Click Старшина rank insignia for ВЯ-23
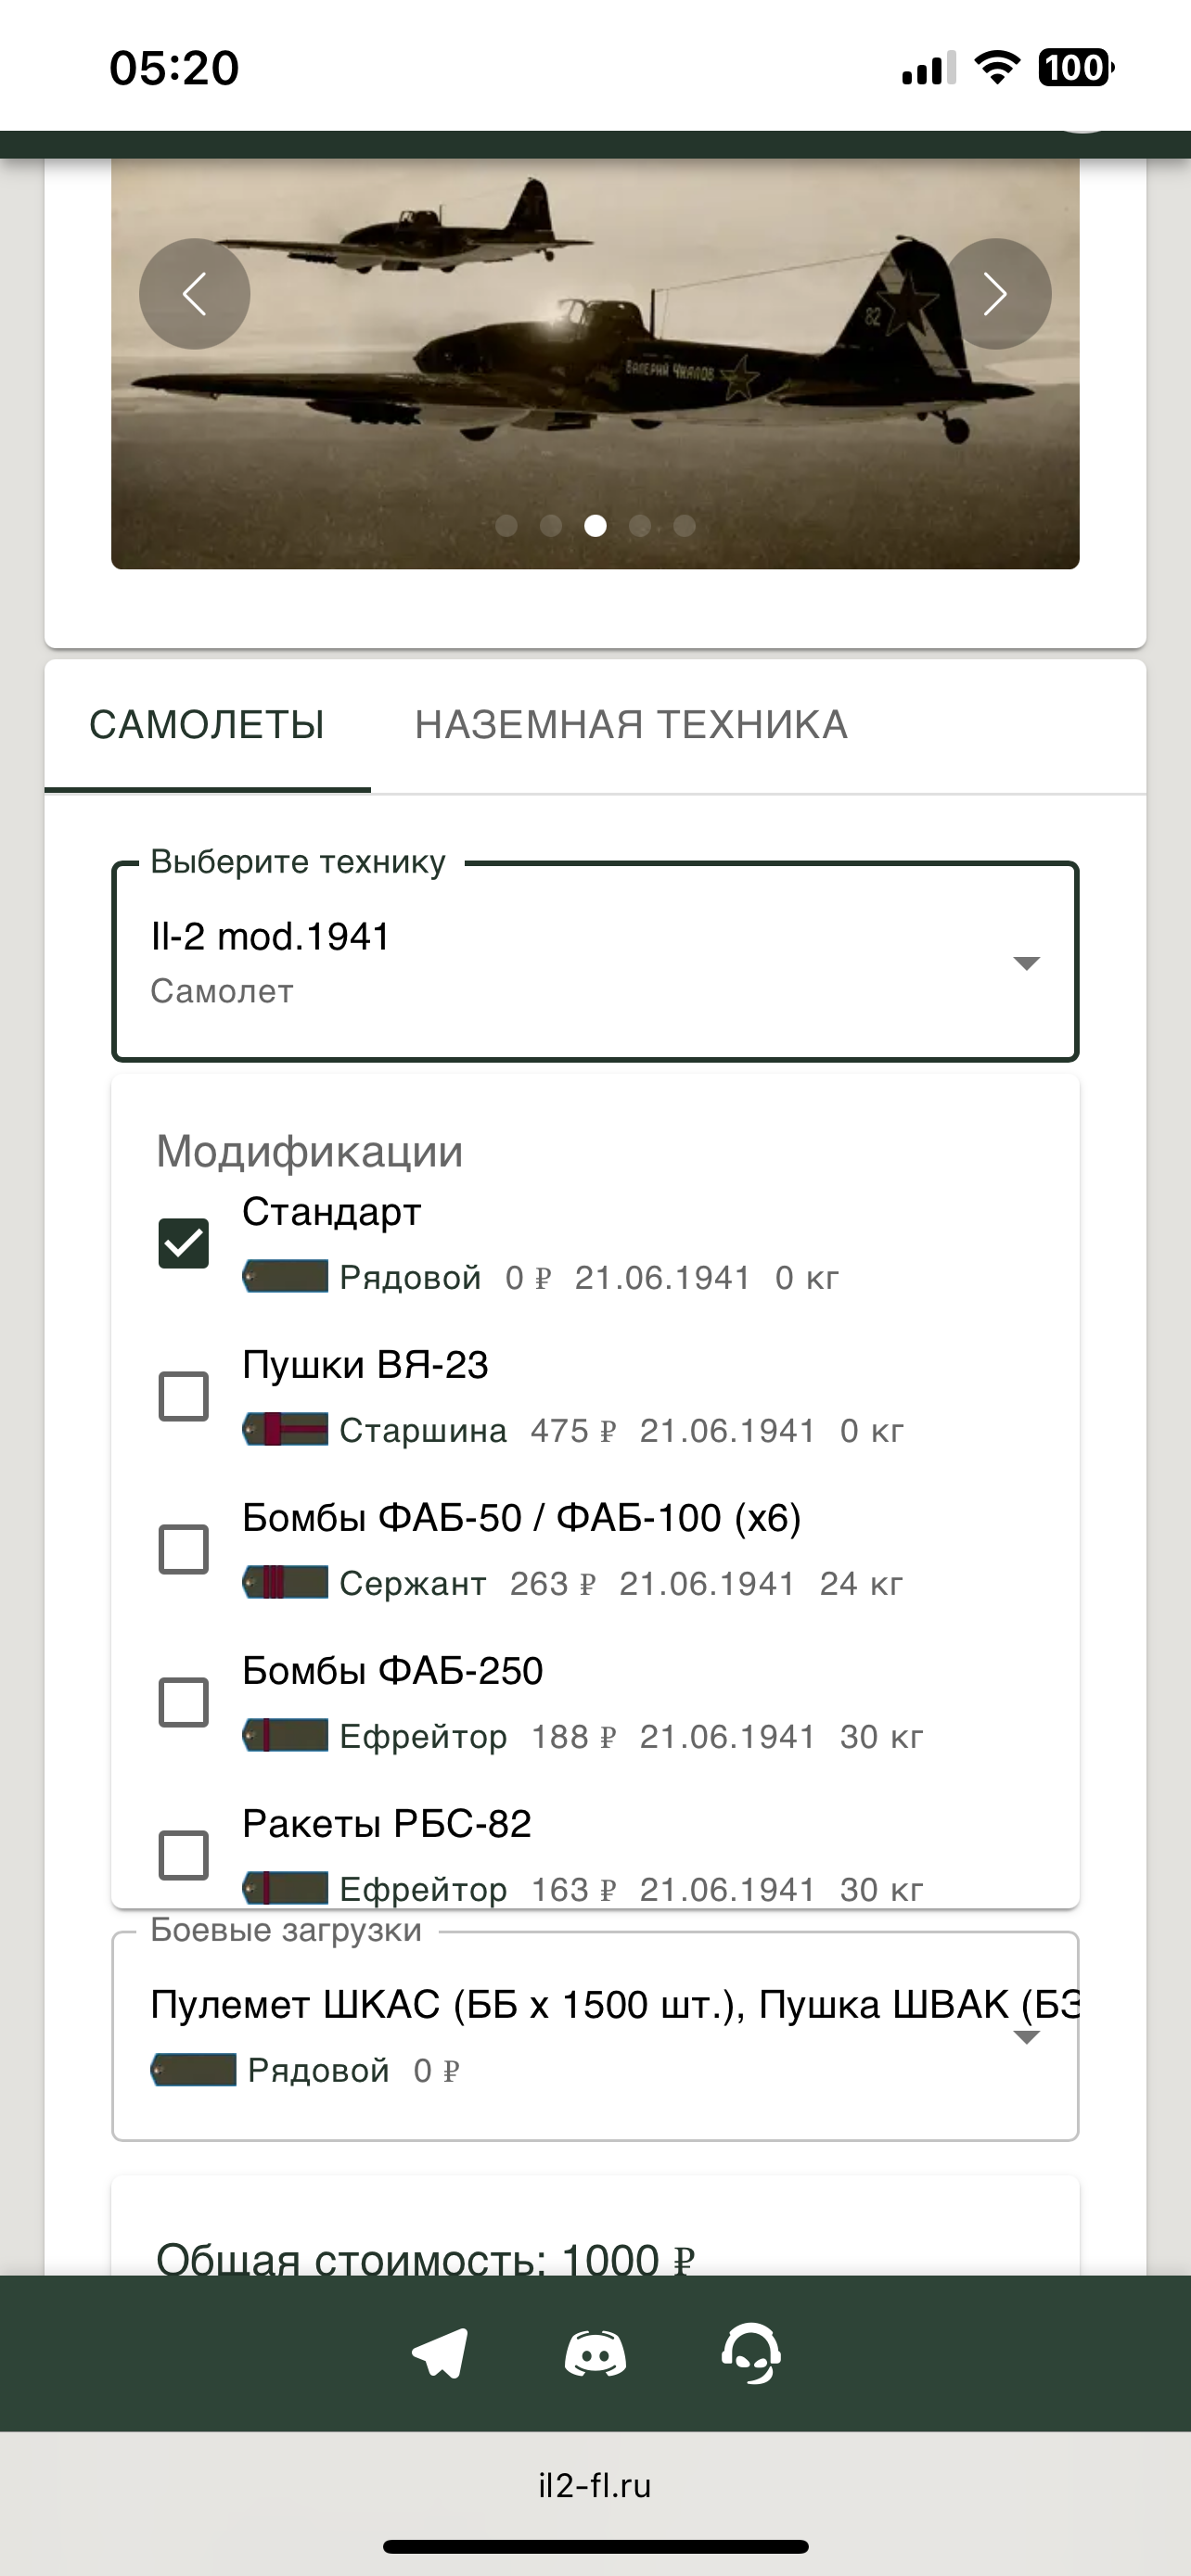The image size is (1191, 2576). (x=286, y=1429)
